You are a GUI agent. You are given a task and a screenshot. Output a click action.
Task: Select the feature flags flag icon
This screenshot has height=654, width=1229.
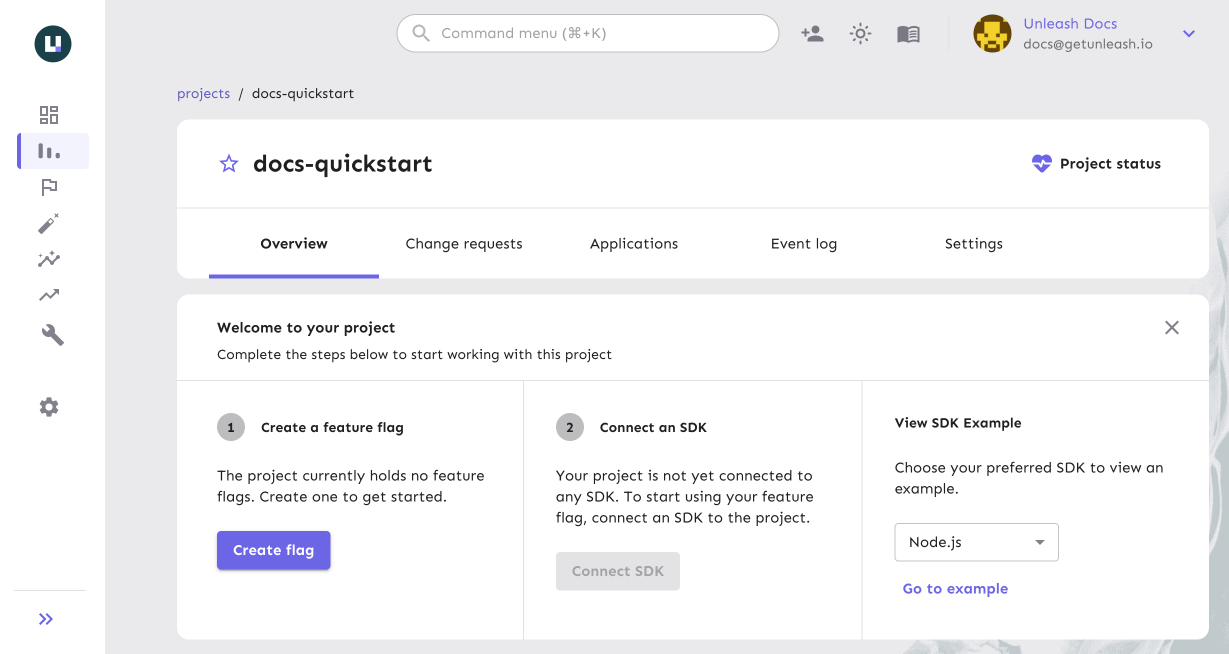point(48,187)
